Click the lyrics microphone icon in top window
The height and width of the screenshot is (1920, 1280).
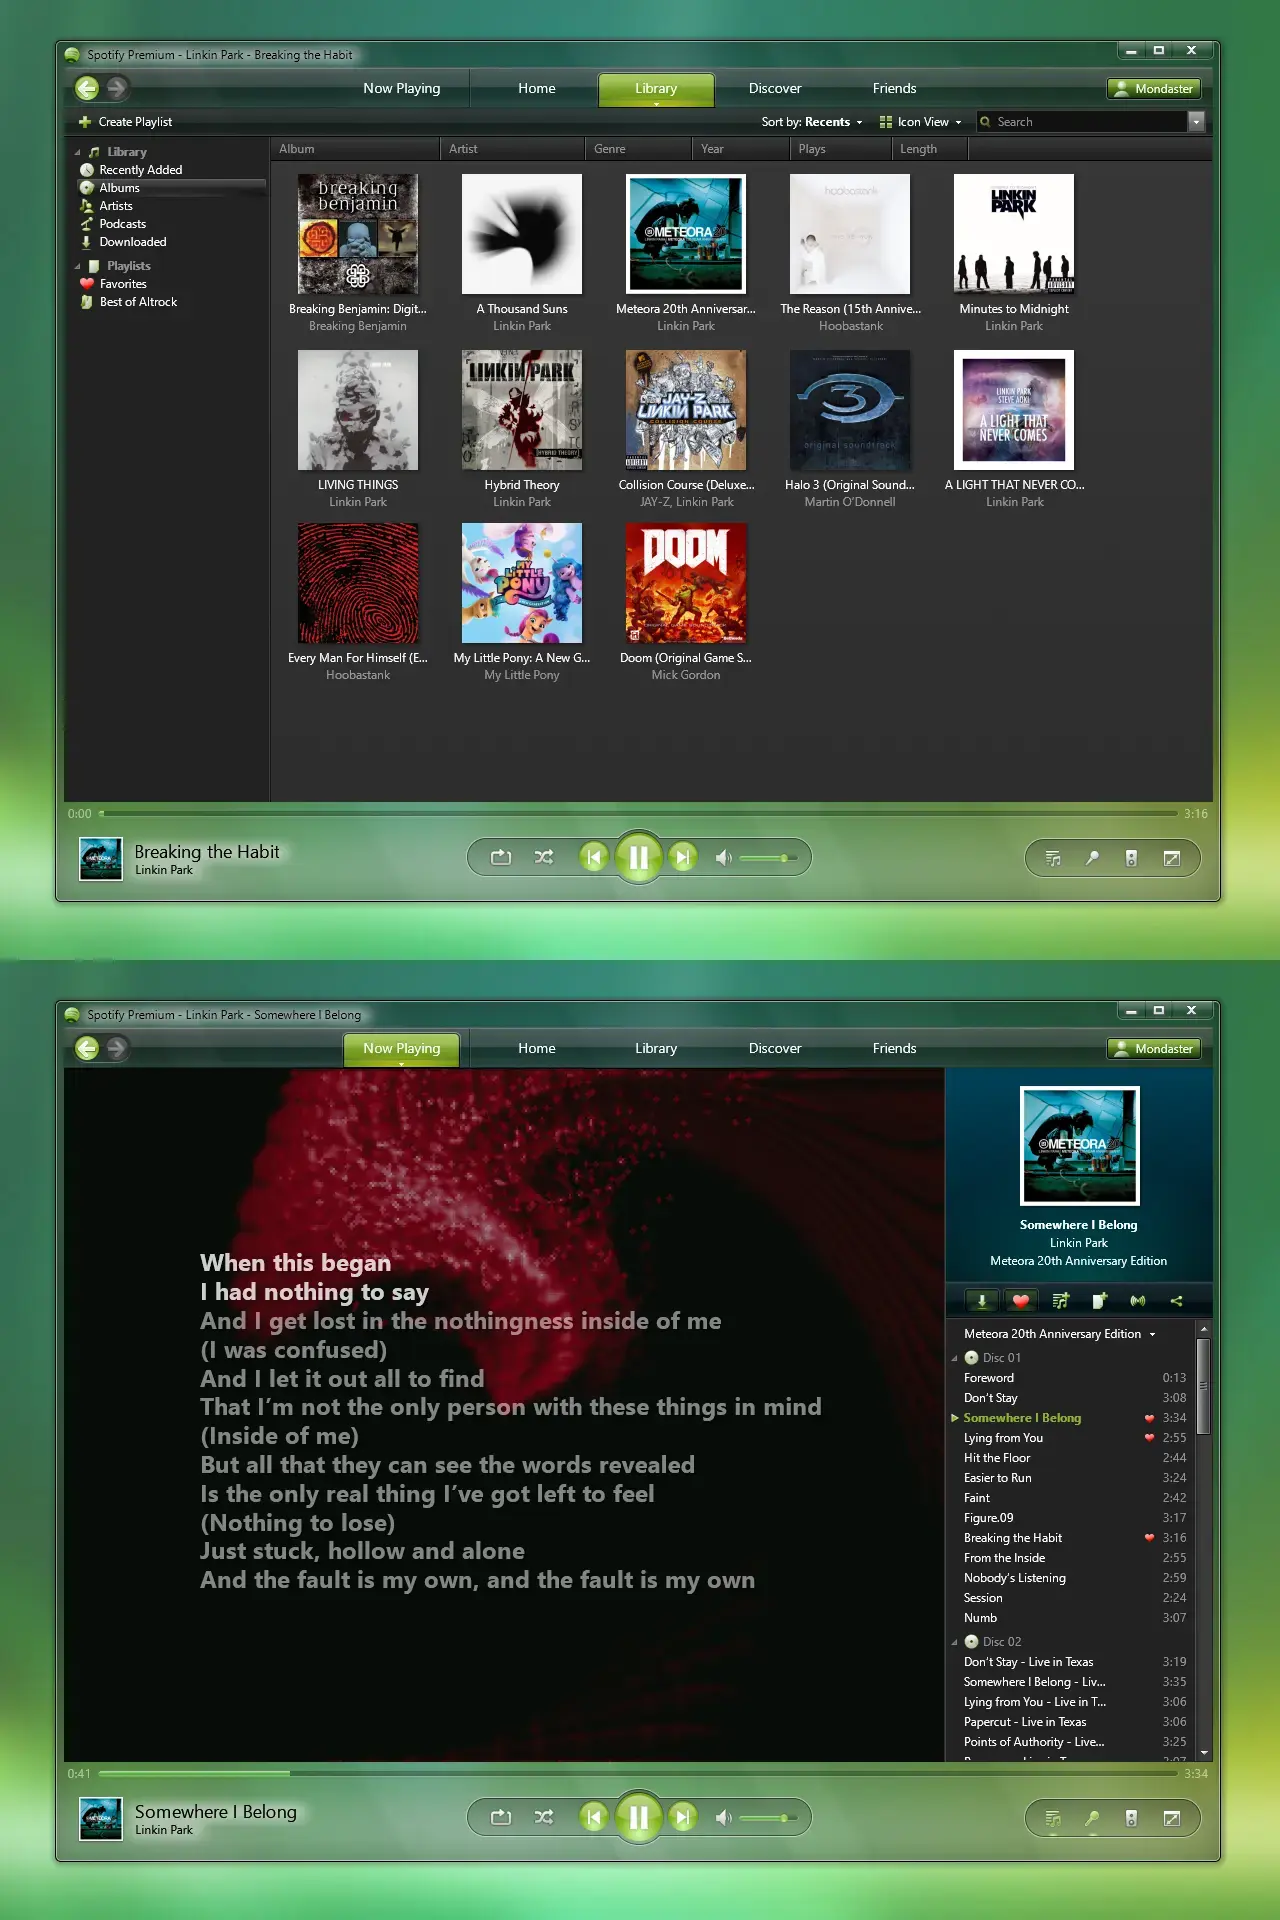1092,858
